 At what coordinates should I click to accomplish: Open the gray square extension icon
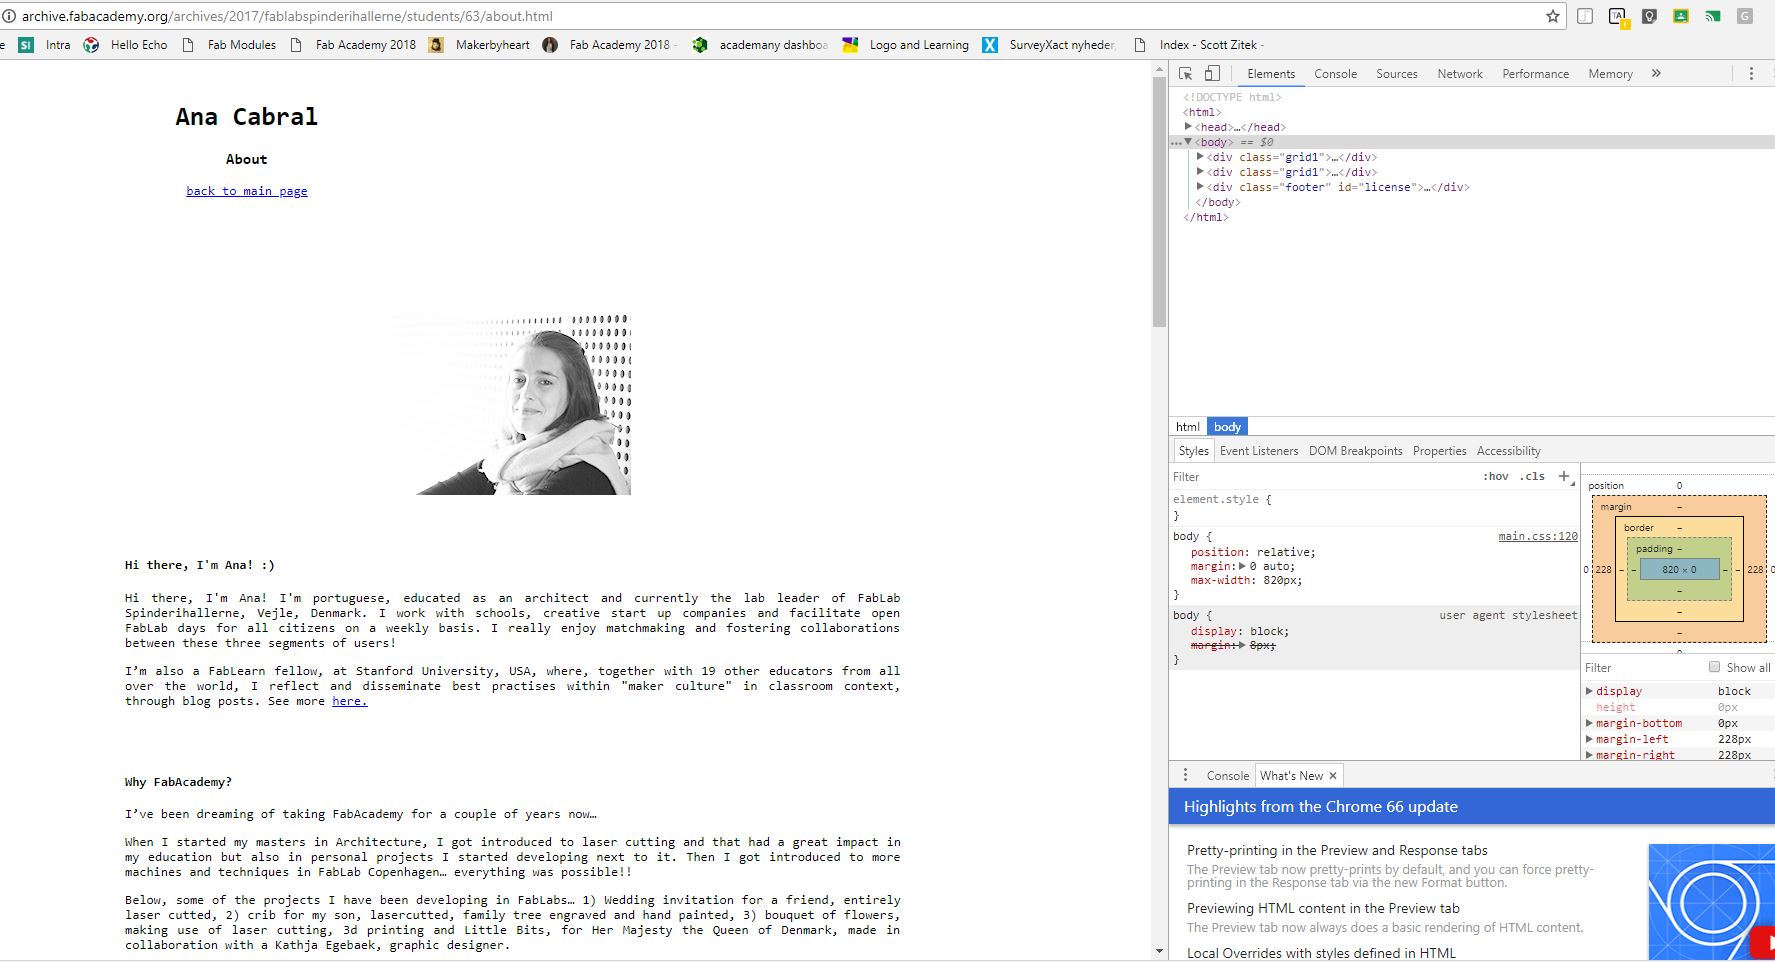(1585, 16)
